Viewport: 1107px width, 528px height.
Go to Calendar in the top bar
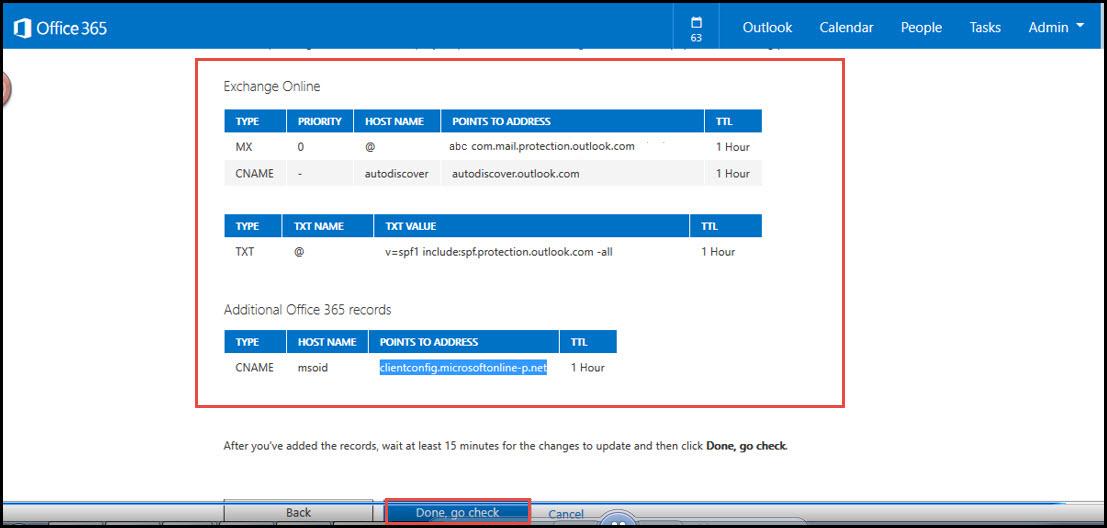point(846,28)
